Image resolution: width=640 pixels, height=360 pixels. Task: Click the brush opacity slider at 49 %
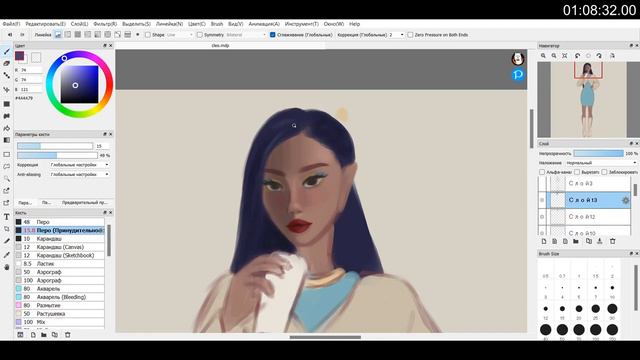(57, 156)
